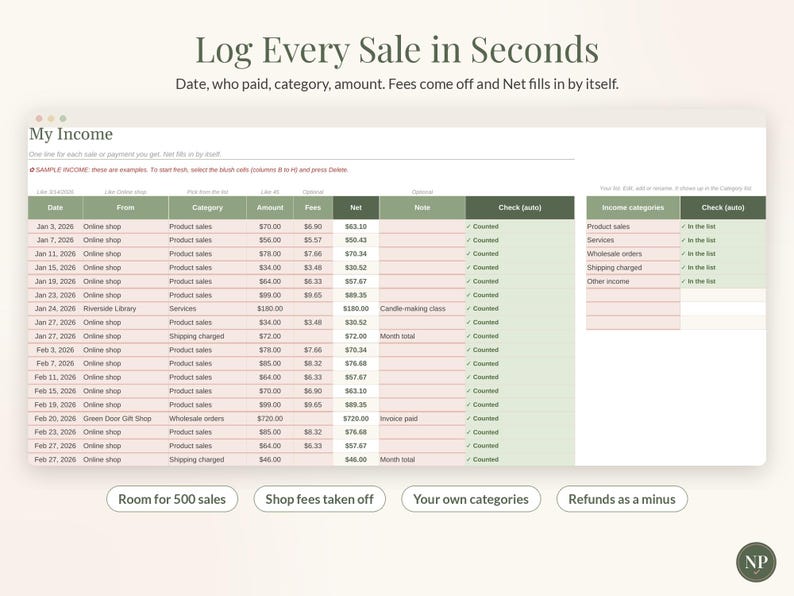Viewport: 794px width, 596px height.
Task: Click the 'My Income' sheet title
Action: click(71, 134)
